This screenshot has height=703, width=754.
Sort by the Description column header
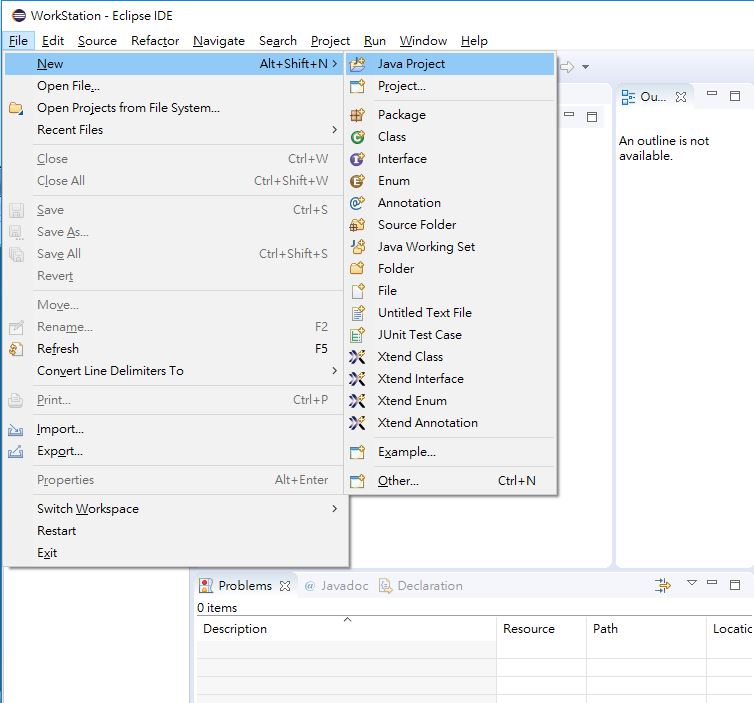[235, 629]
